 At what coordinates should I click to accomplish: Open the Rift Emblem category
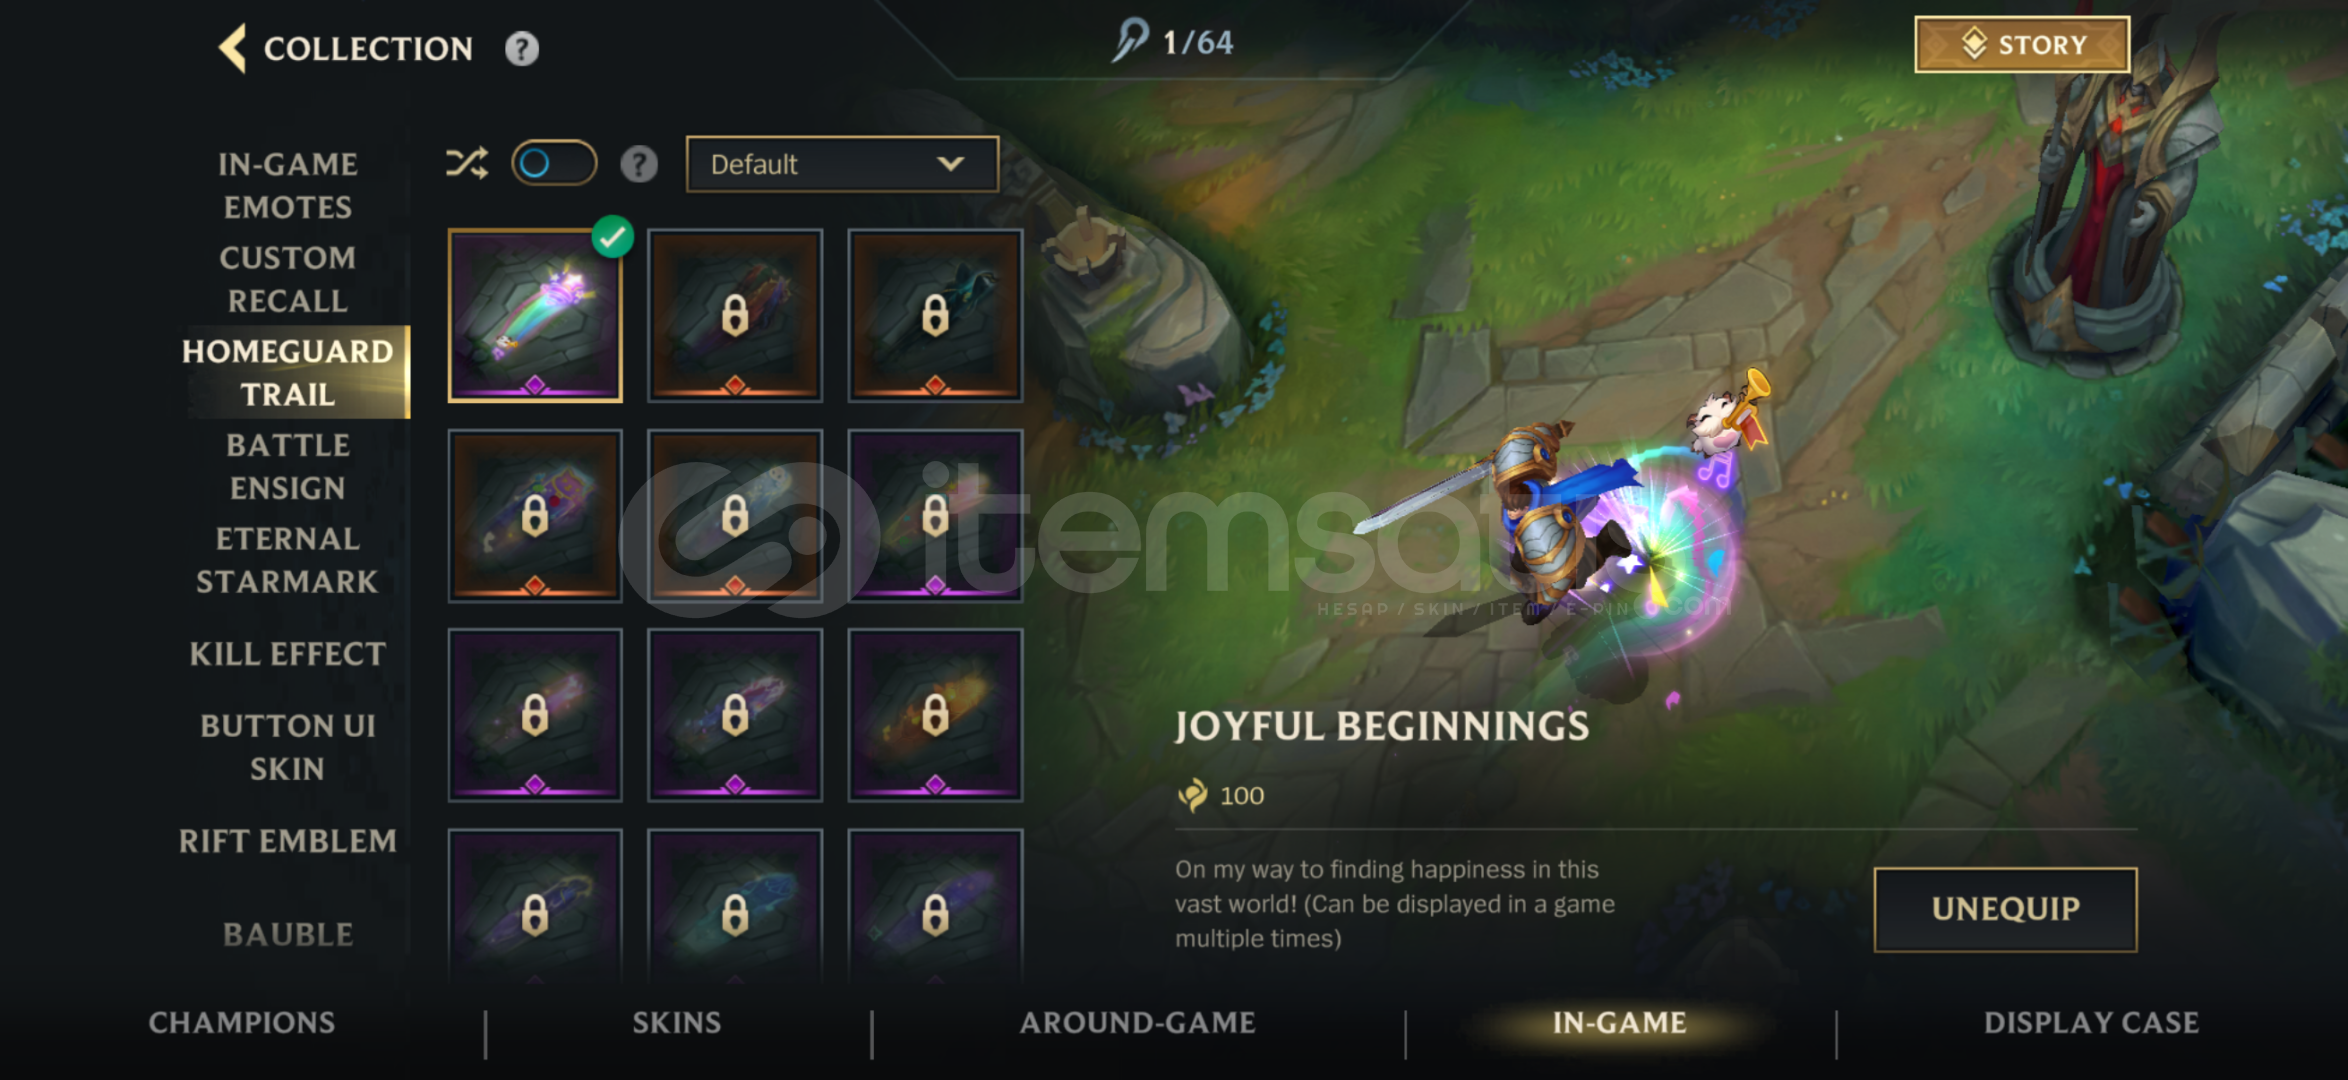point(288,841)
